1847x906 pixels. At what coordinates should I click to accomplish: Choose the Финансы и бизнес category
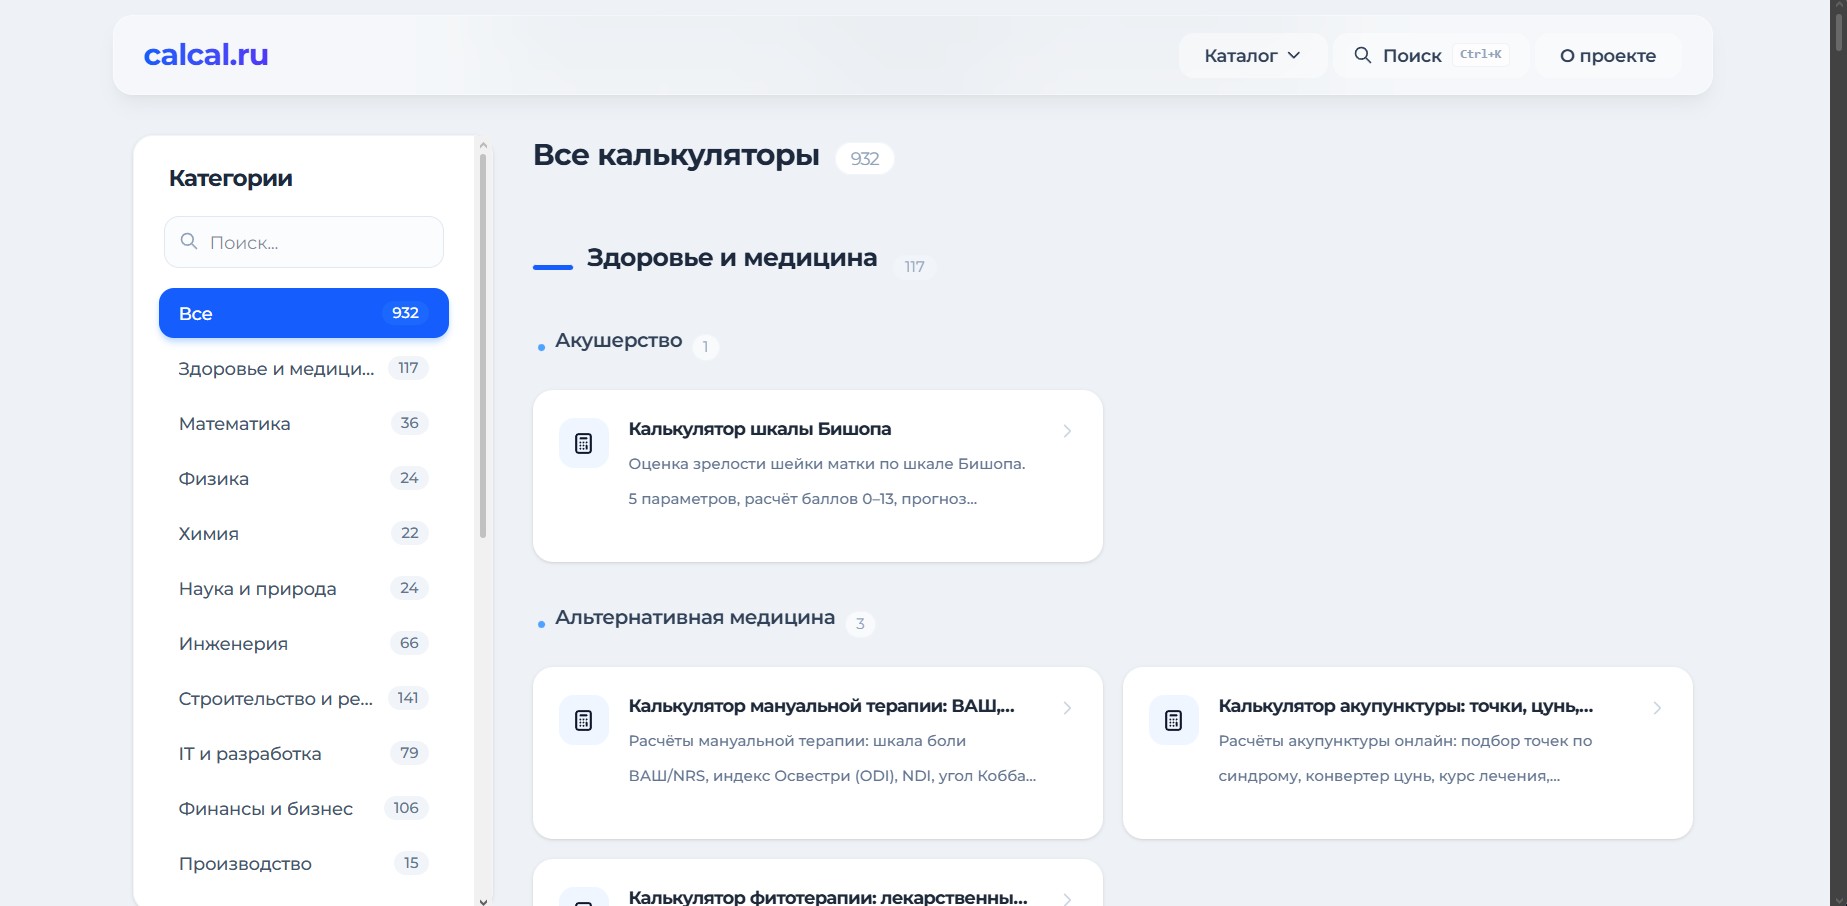266,809
